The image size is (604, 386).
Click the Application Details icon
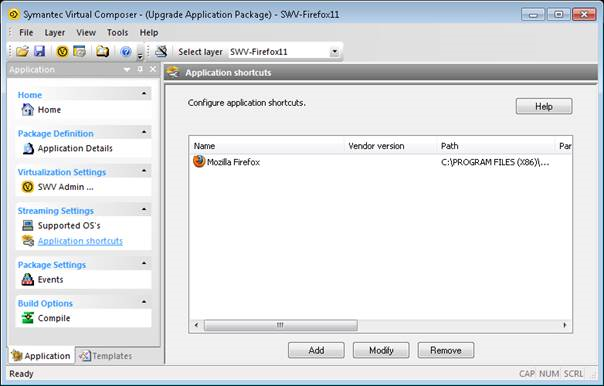(x=28, y=148)
